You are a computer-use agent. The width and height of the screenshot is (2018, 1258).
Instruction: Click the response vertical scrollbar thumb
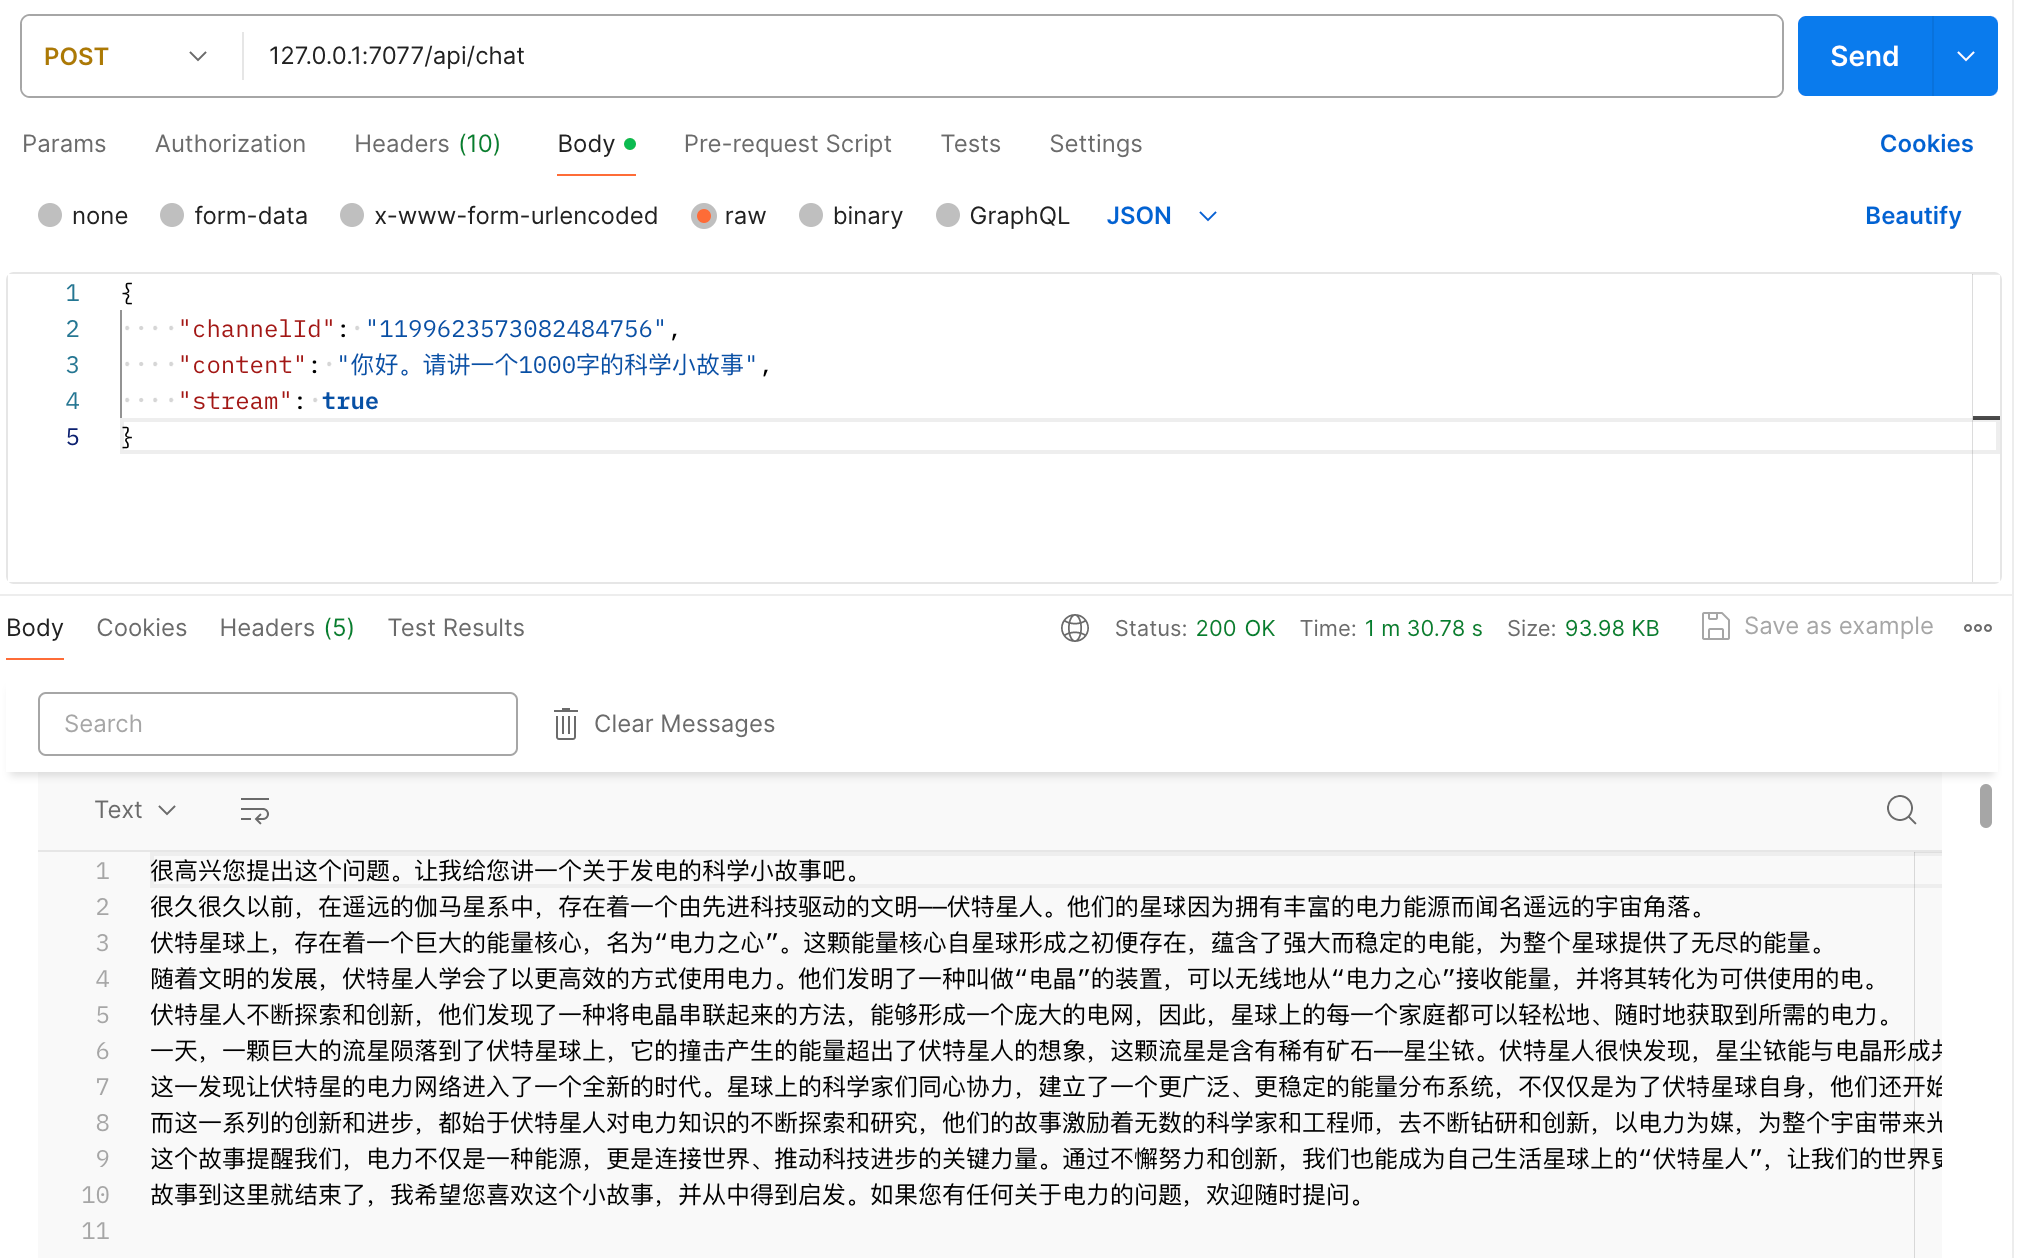point(1985,807)
